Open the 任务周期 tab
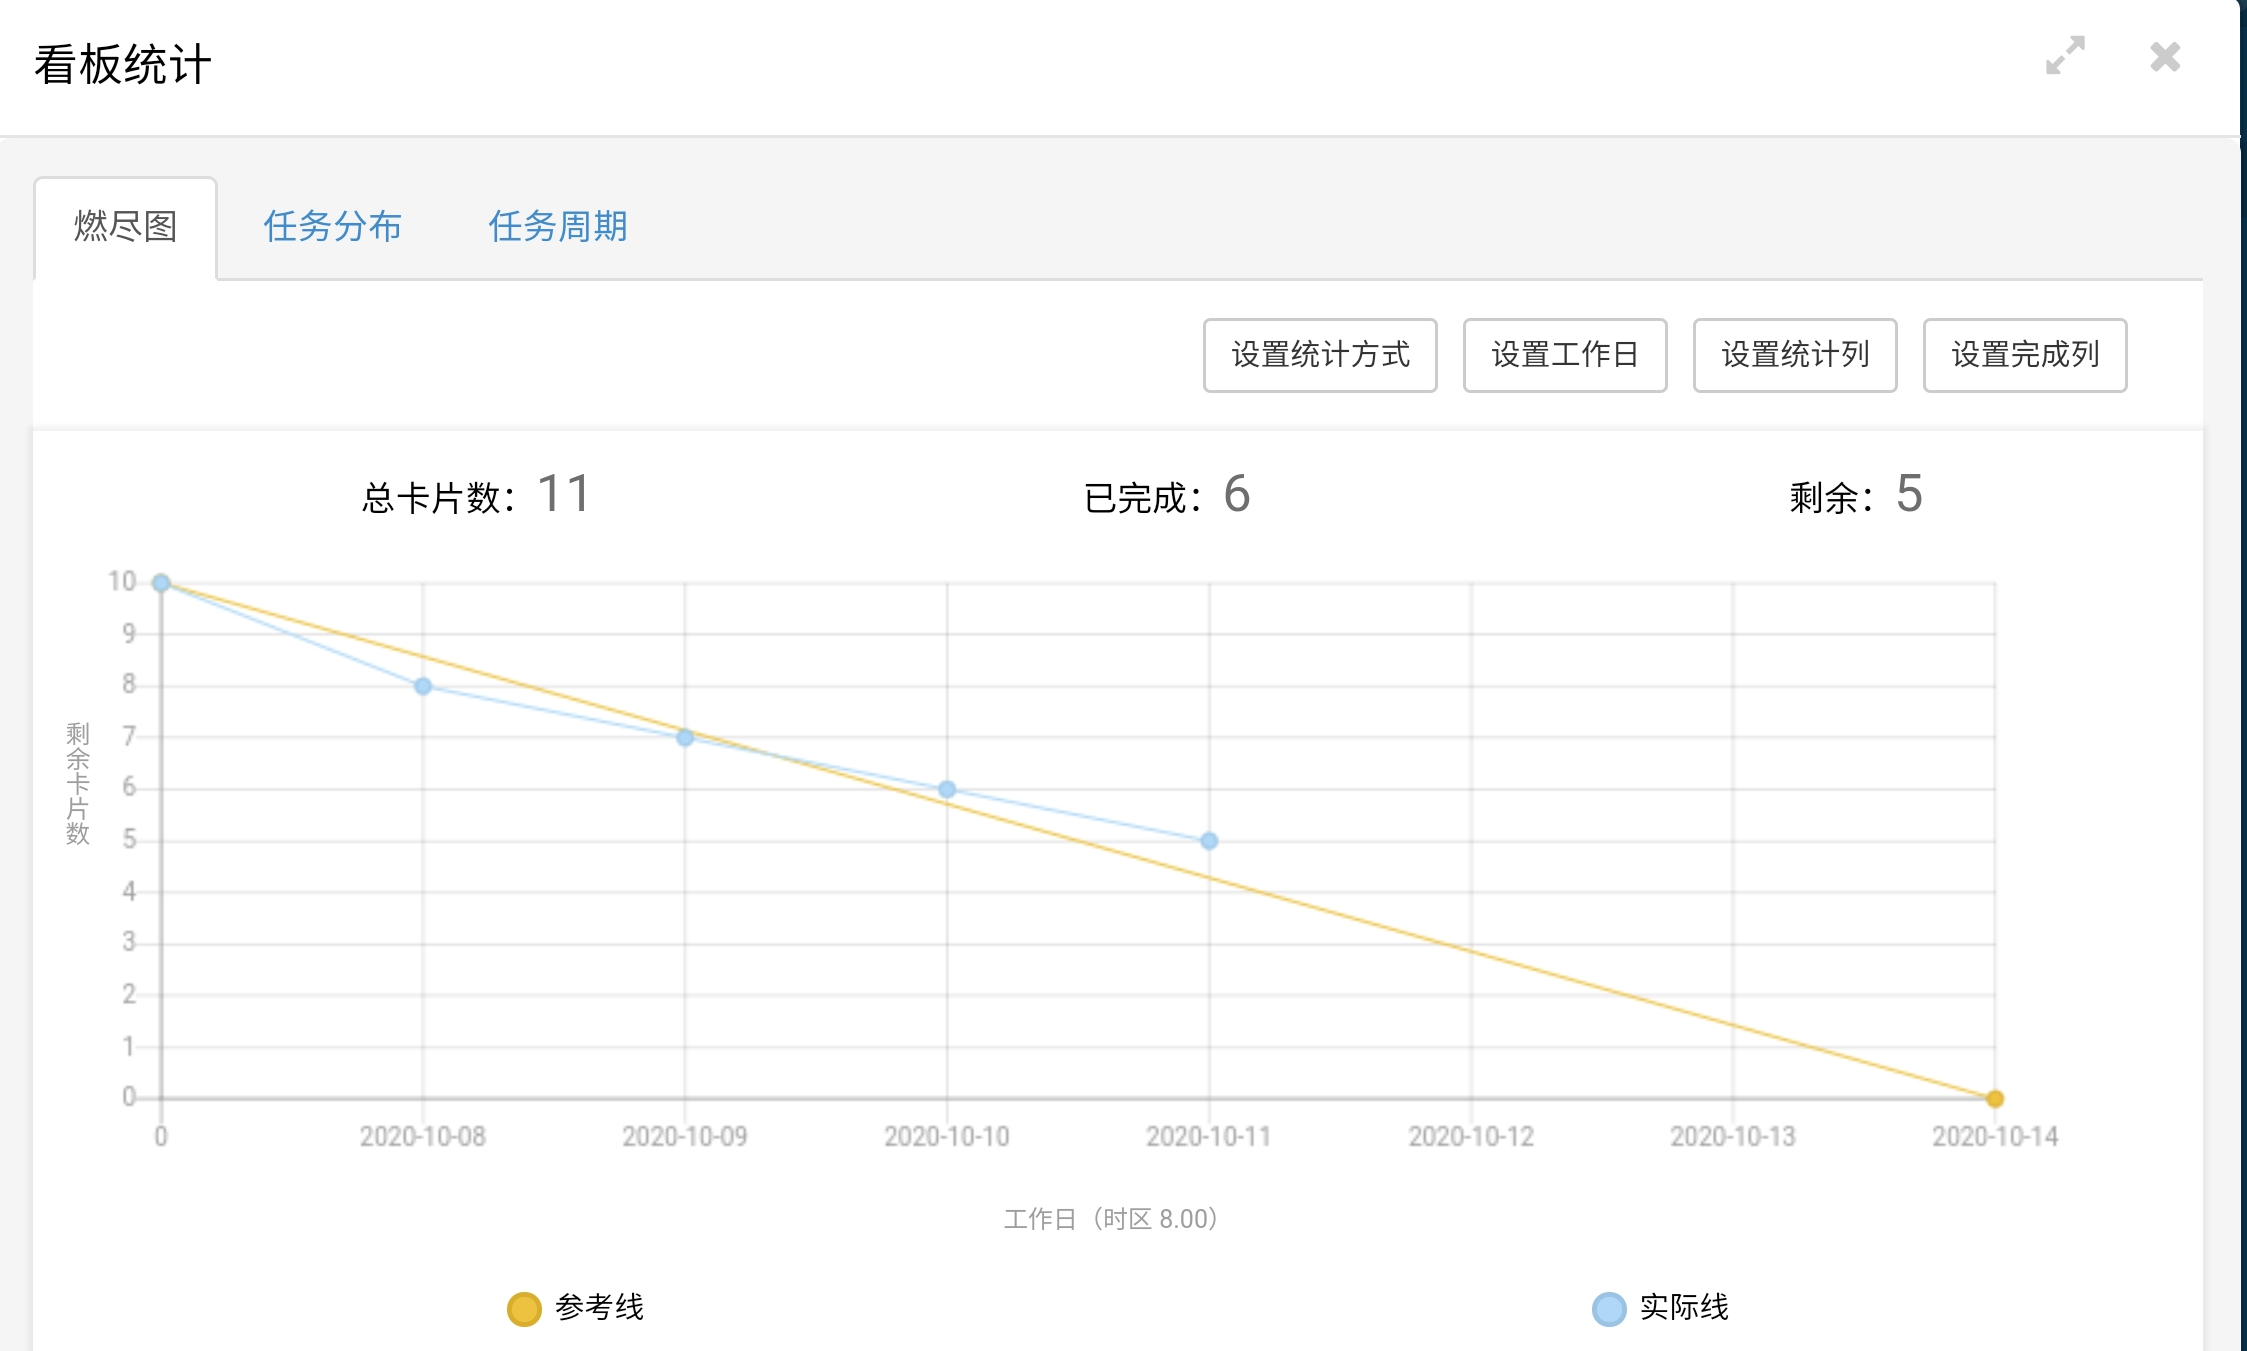Screen dimensions: 2247x1351 point(557,227)
